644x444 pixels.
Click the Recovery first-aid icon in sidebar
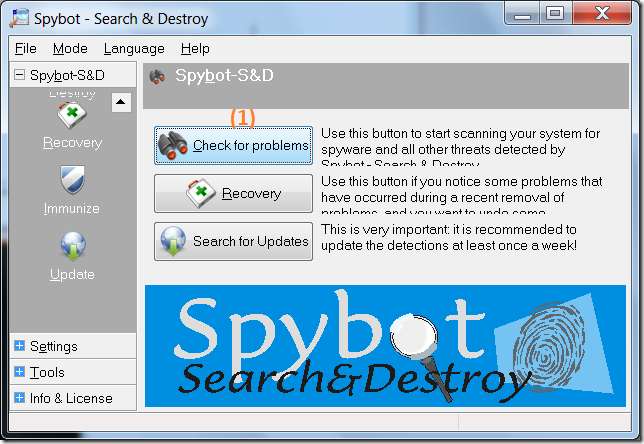pos(72,115)
